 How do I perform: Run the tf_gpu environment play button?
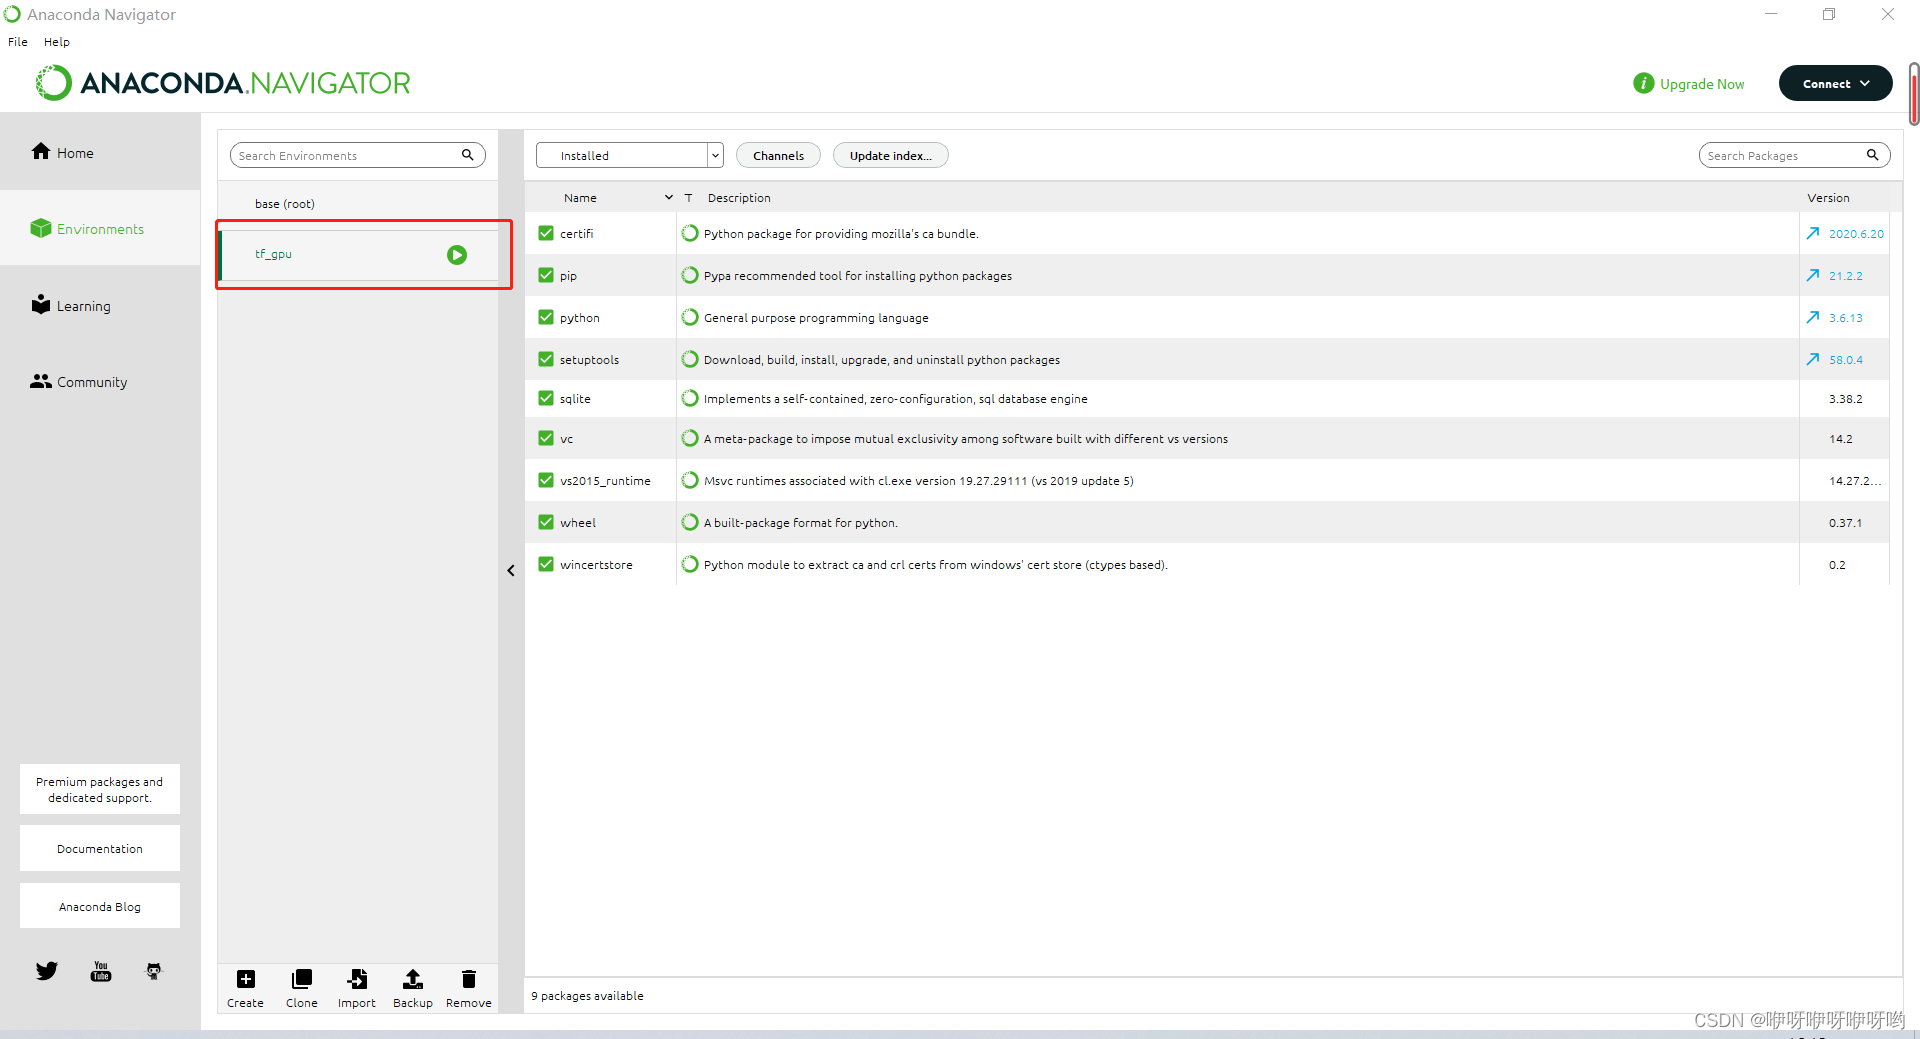point(457,255)
